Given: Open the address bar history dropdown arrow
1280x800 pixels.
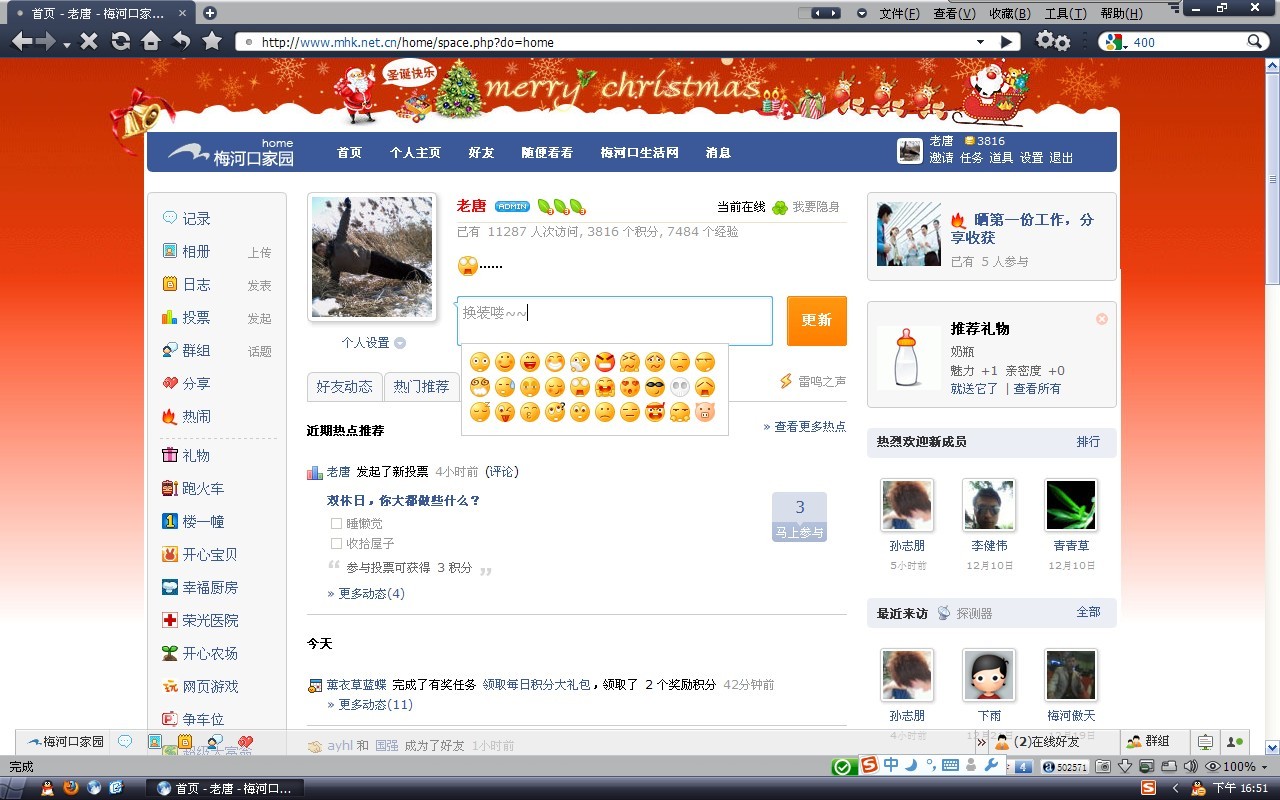Looking at the screenshot, I should click(981, 42).
